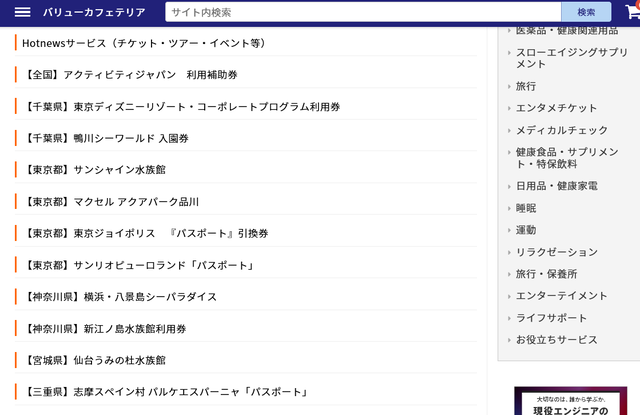Select 旅行・保養所 sidebar category

point(547,274)
